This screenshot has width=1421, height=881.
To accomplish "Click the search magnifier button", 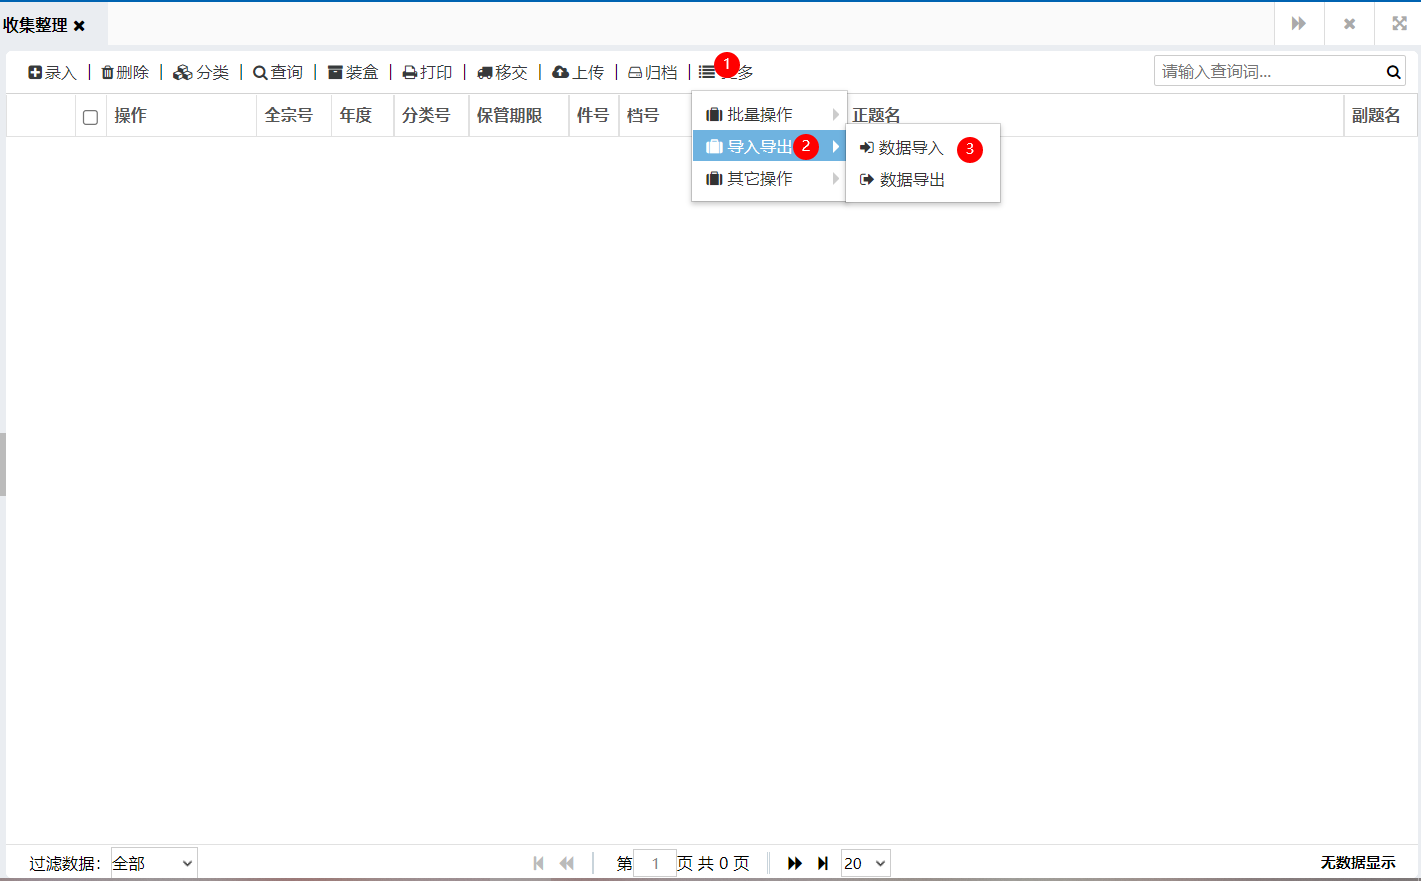I will point(1393,72).
